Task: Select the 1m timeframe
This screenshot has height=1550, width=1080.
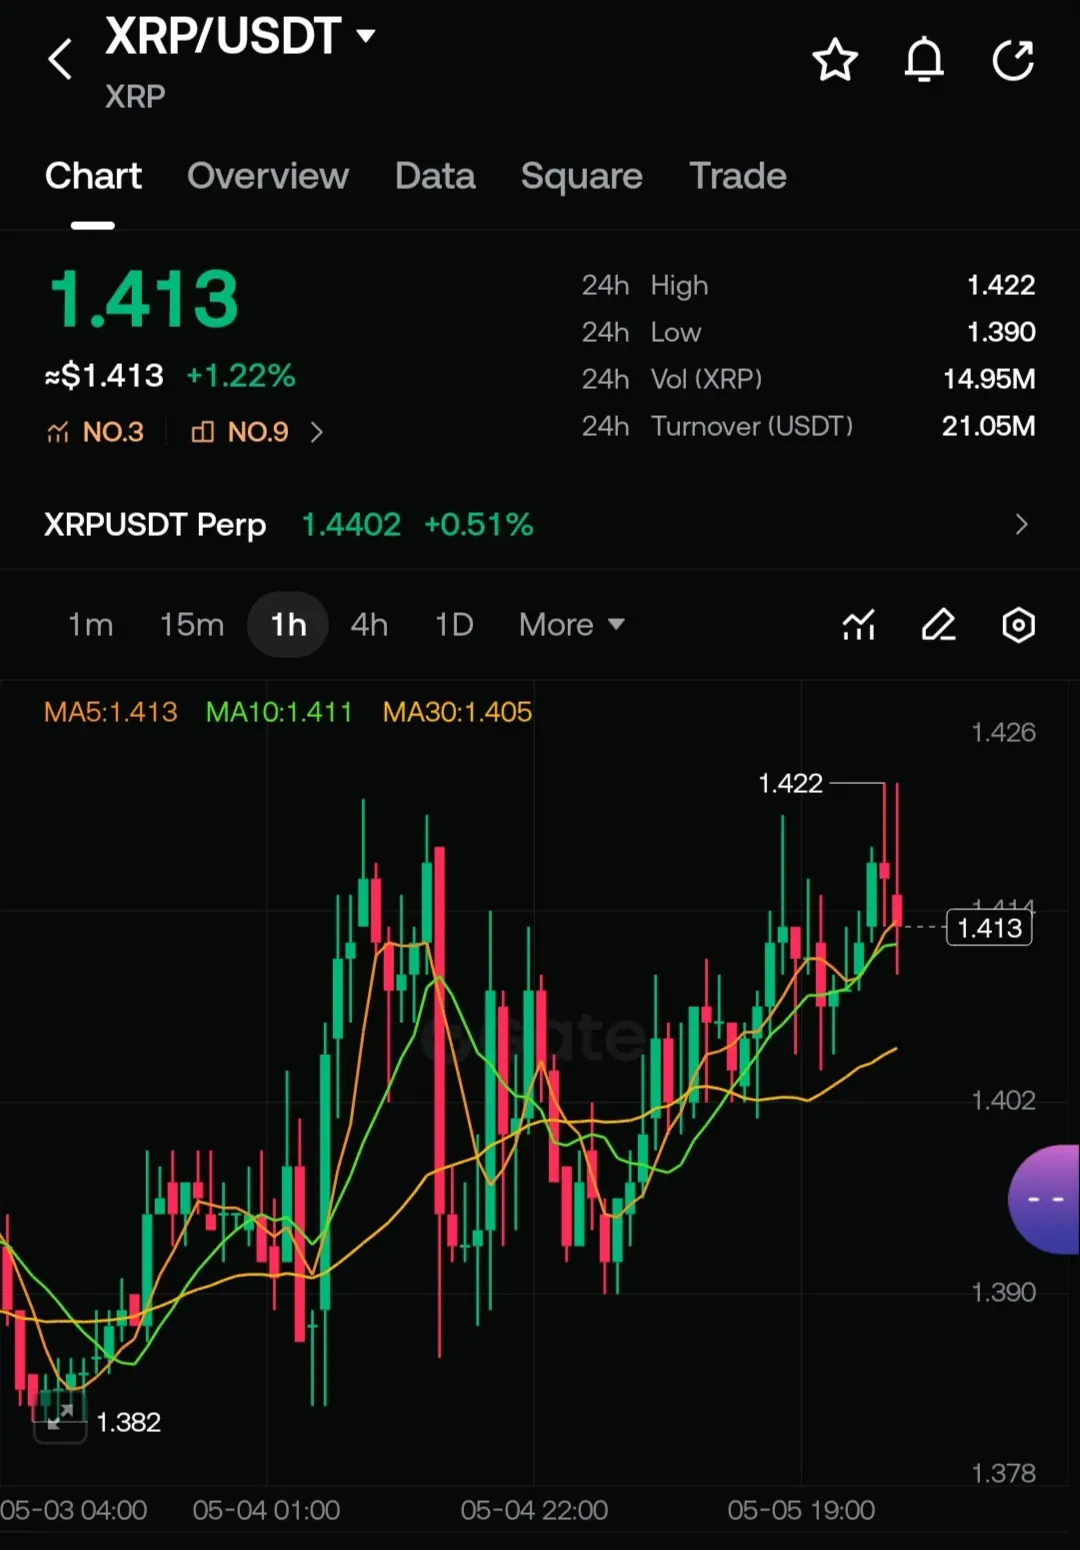Action: (x=90, y=625)
